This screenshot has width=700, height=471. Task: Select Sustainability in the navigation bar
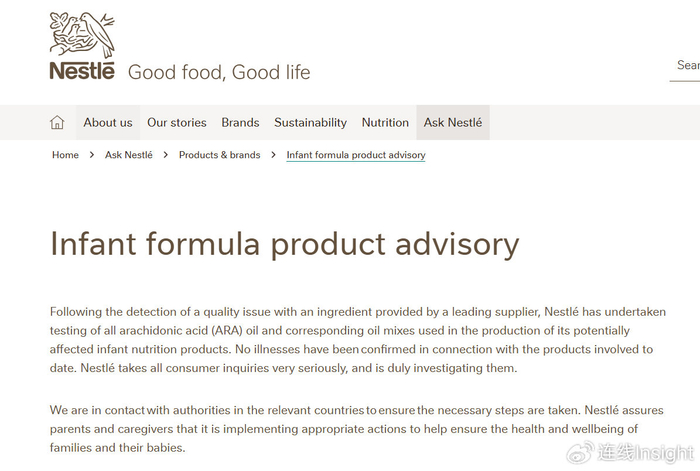tap(310, 123)
